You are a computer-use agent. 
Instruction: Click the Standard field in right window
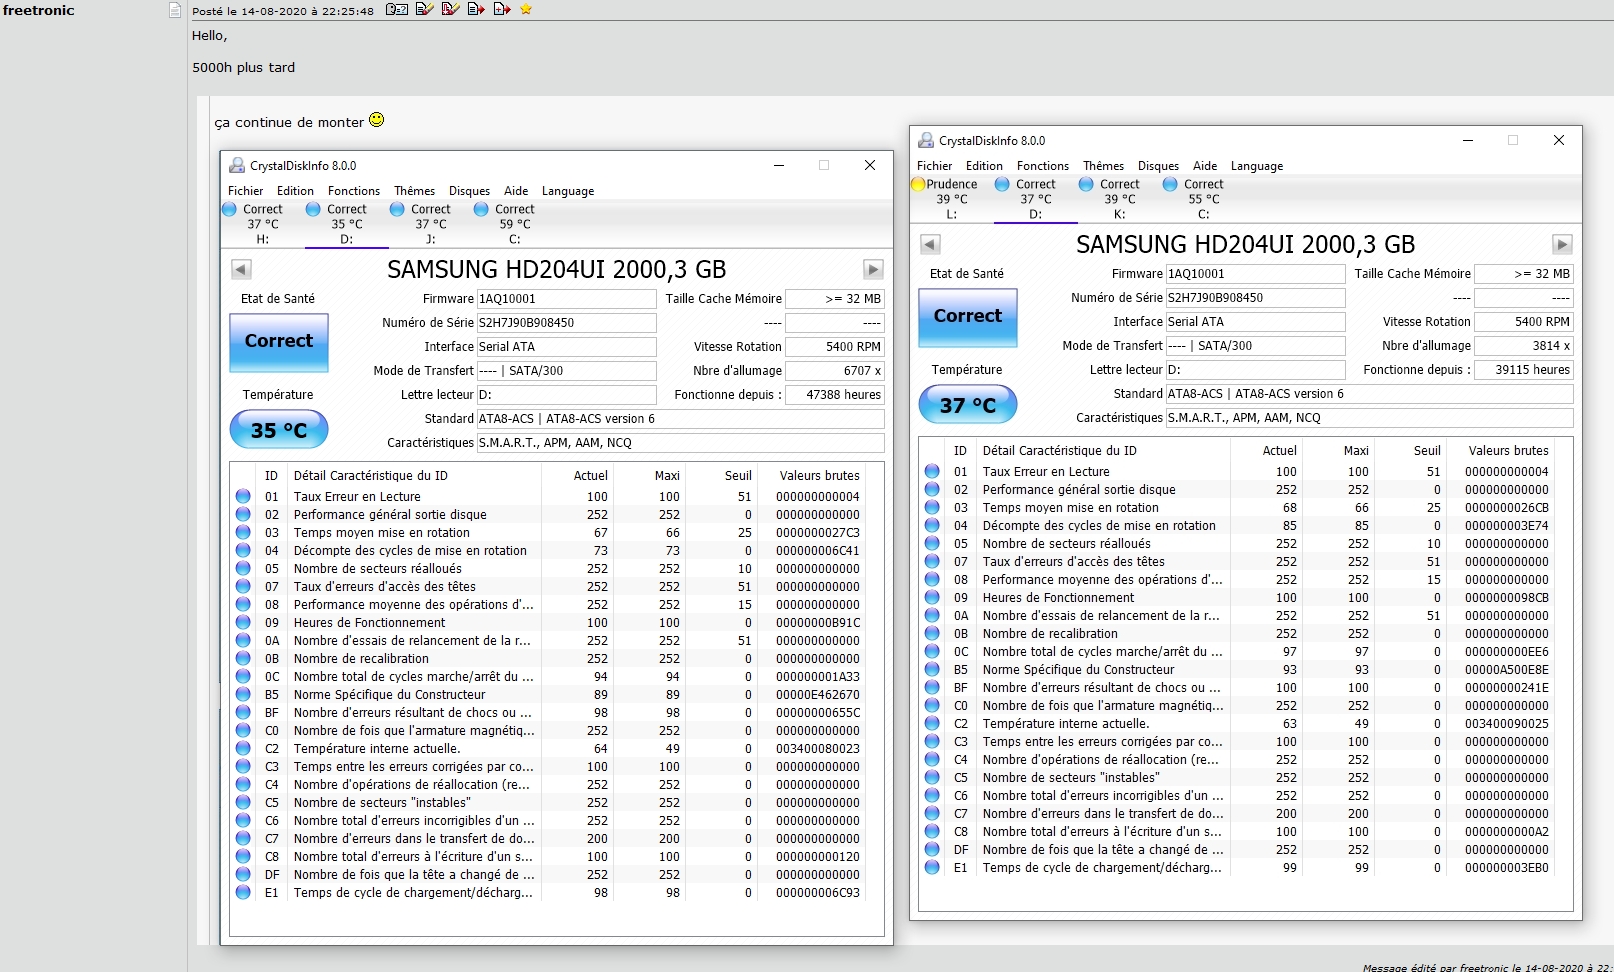pyautogui.click(x=1370, y=394)
